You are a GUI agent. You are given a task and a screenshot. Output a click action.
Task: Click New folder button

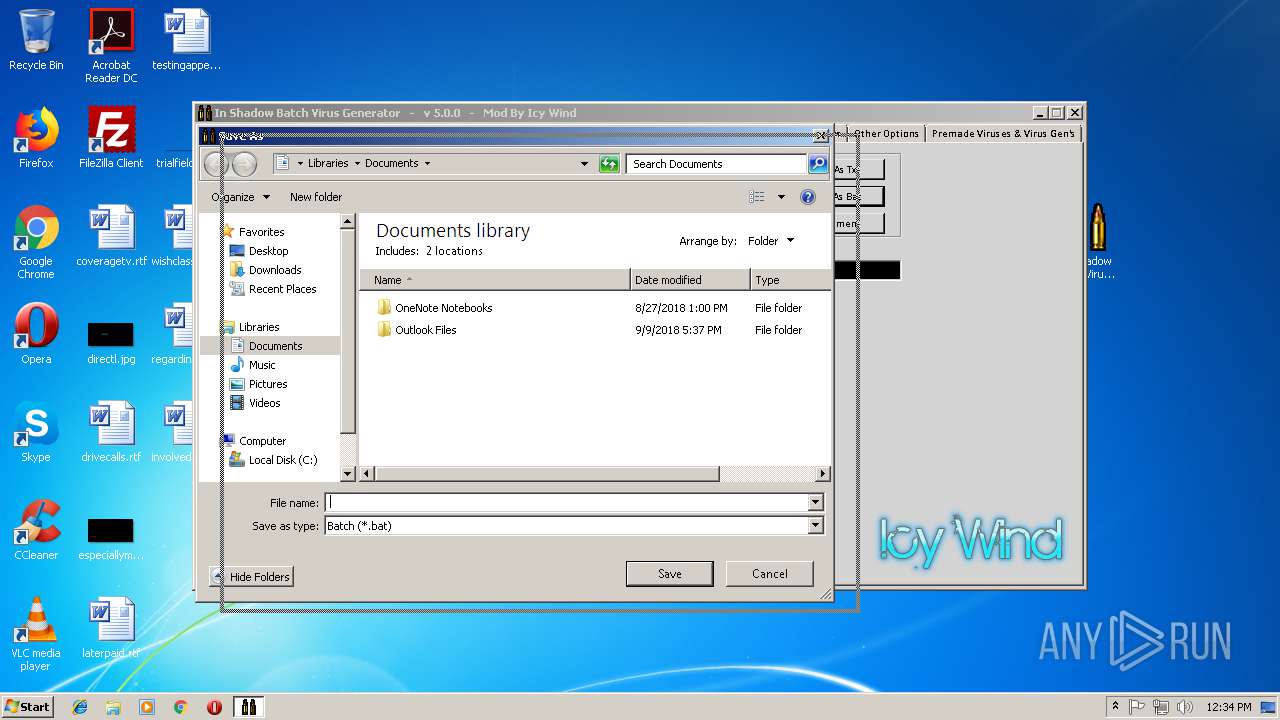[316, 197]
